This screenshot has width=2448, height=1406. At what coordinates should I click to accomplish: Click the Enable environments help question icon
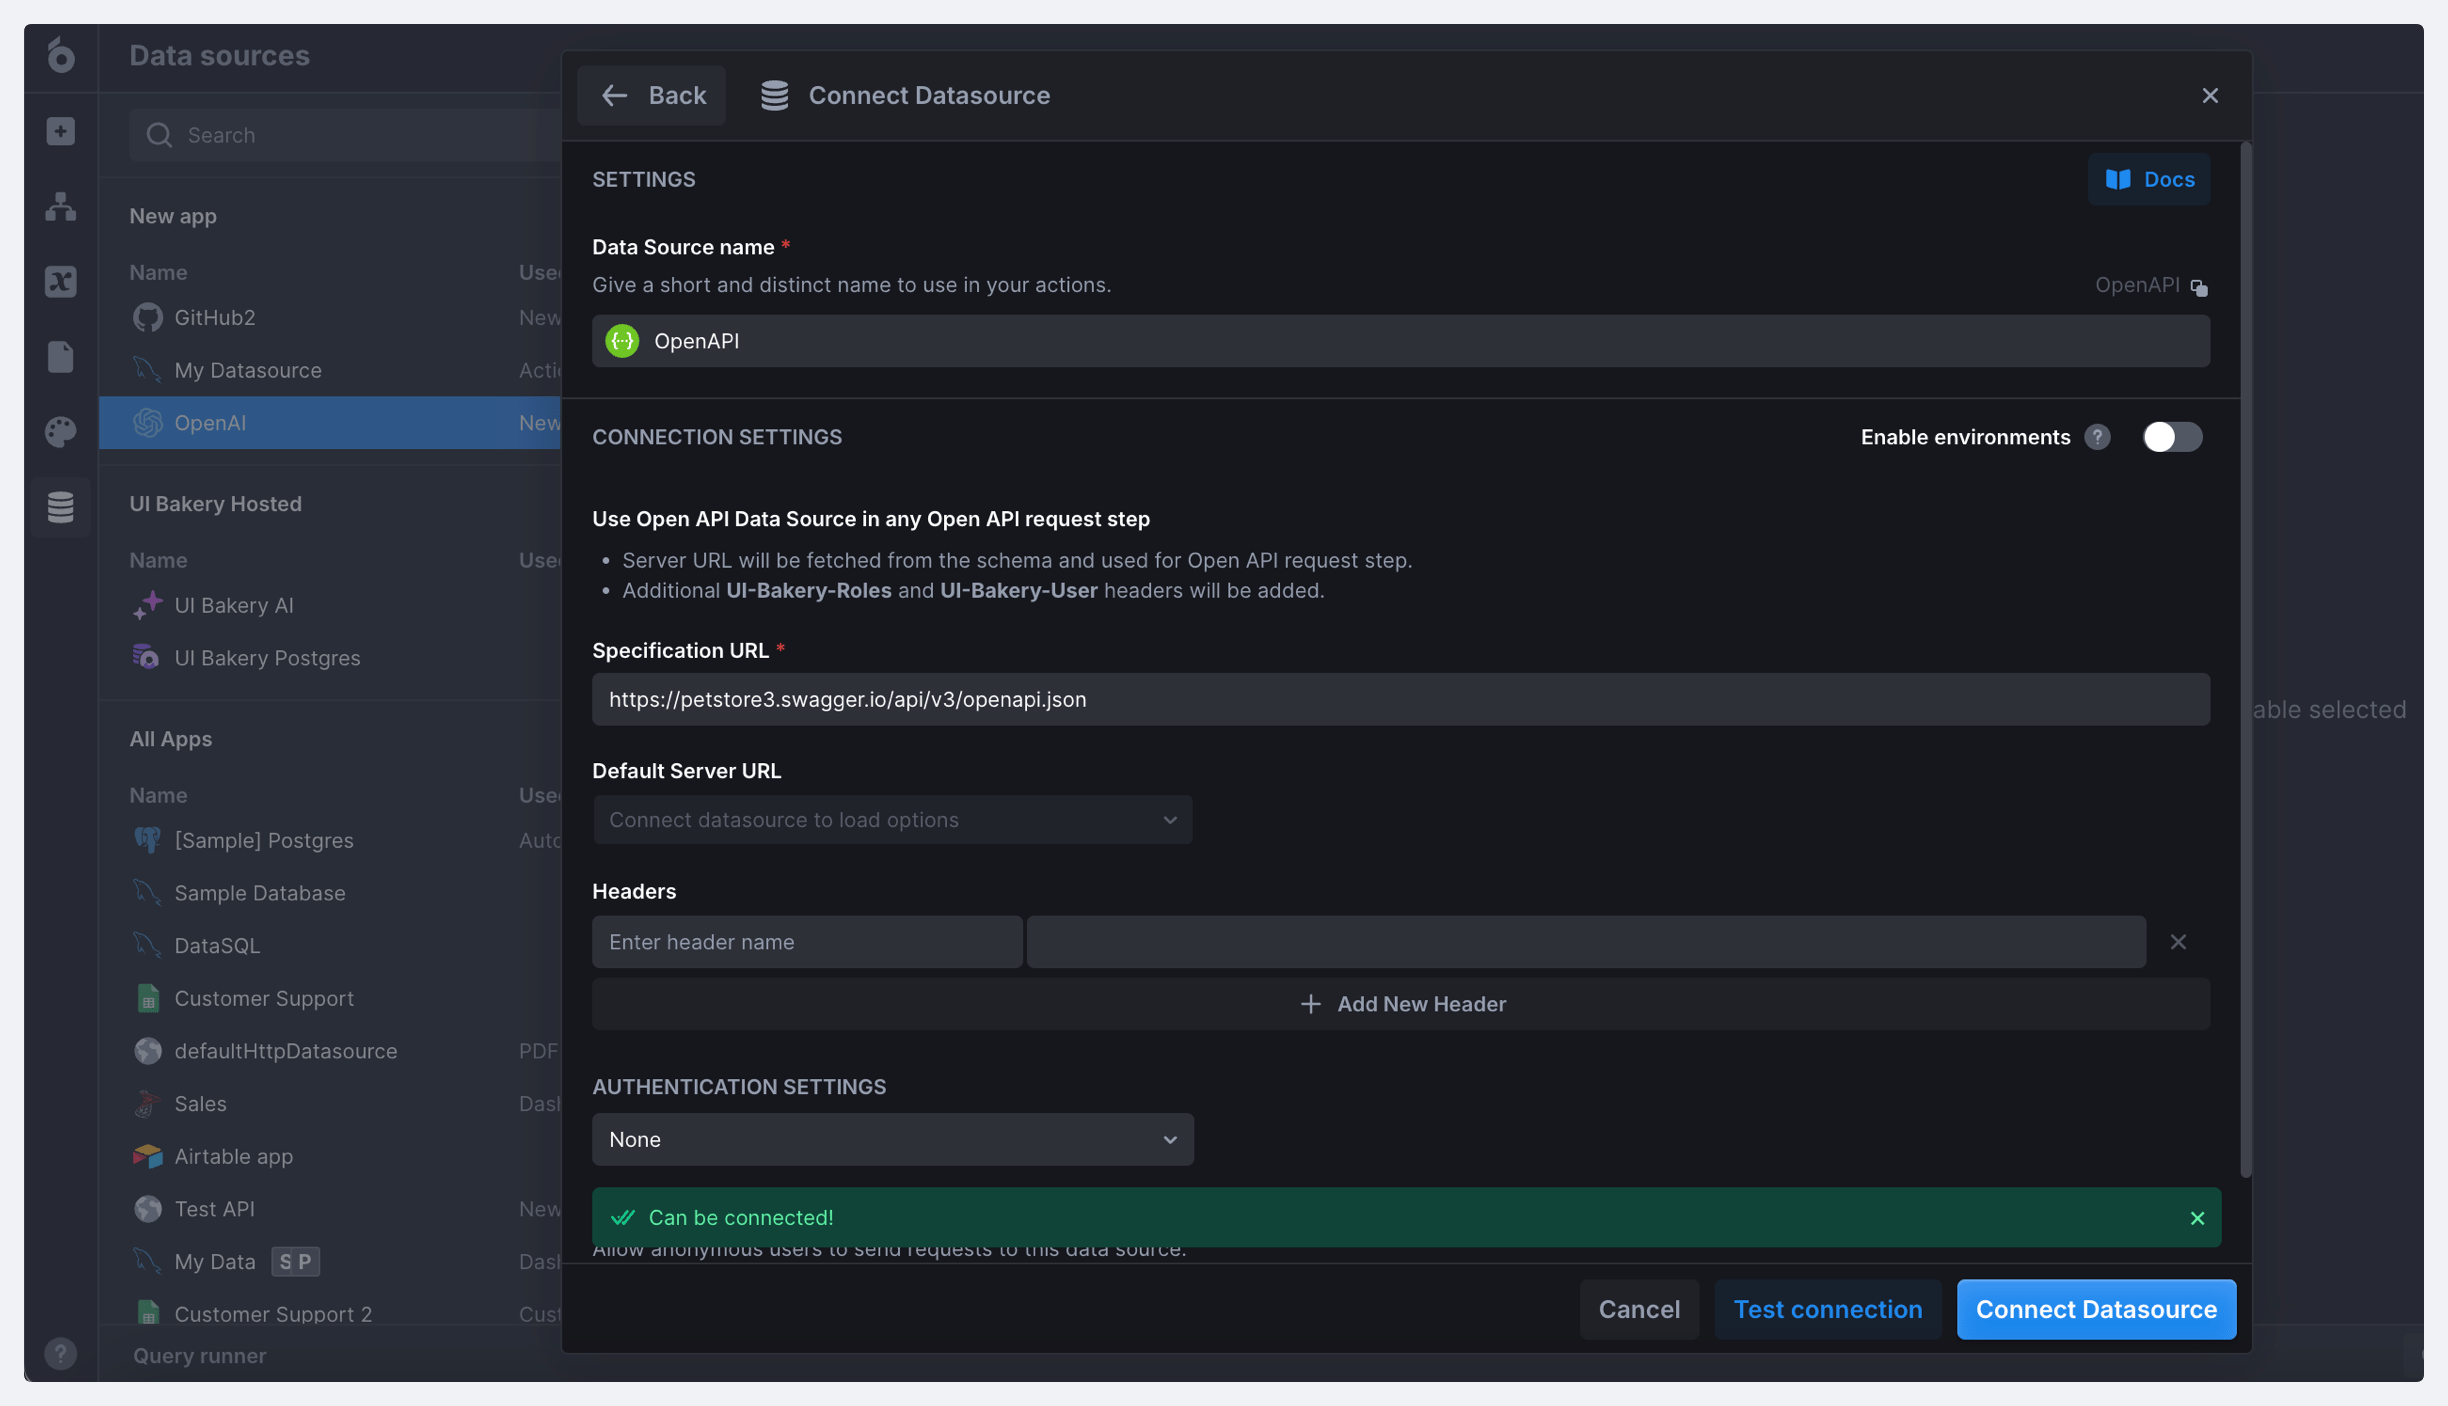click(x=2097, y=437)
